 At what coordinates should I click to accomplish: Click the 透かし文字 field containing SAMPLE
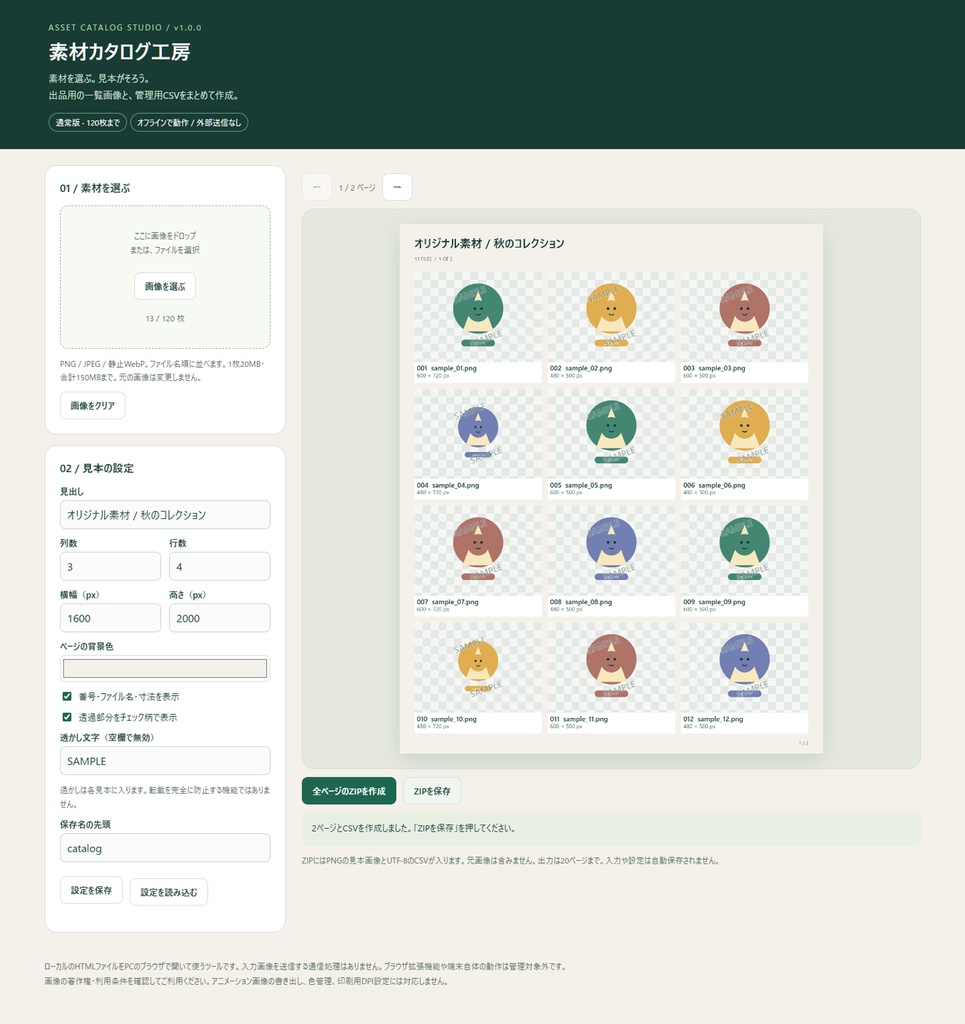point(165,761)
